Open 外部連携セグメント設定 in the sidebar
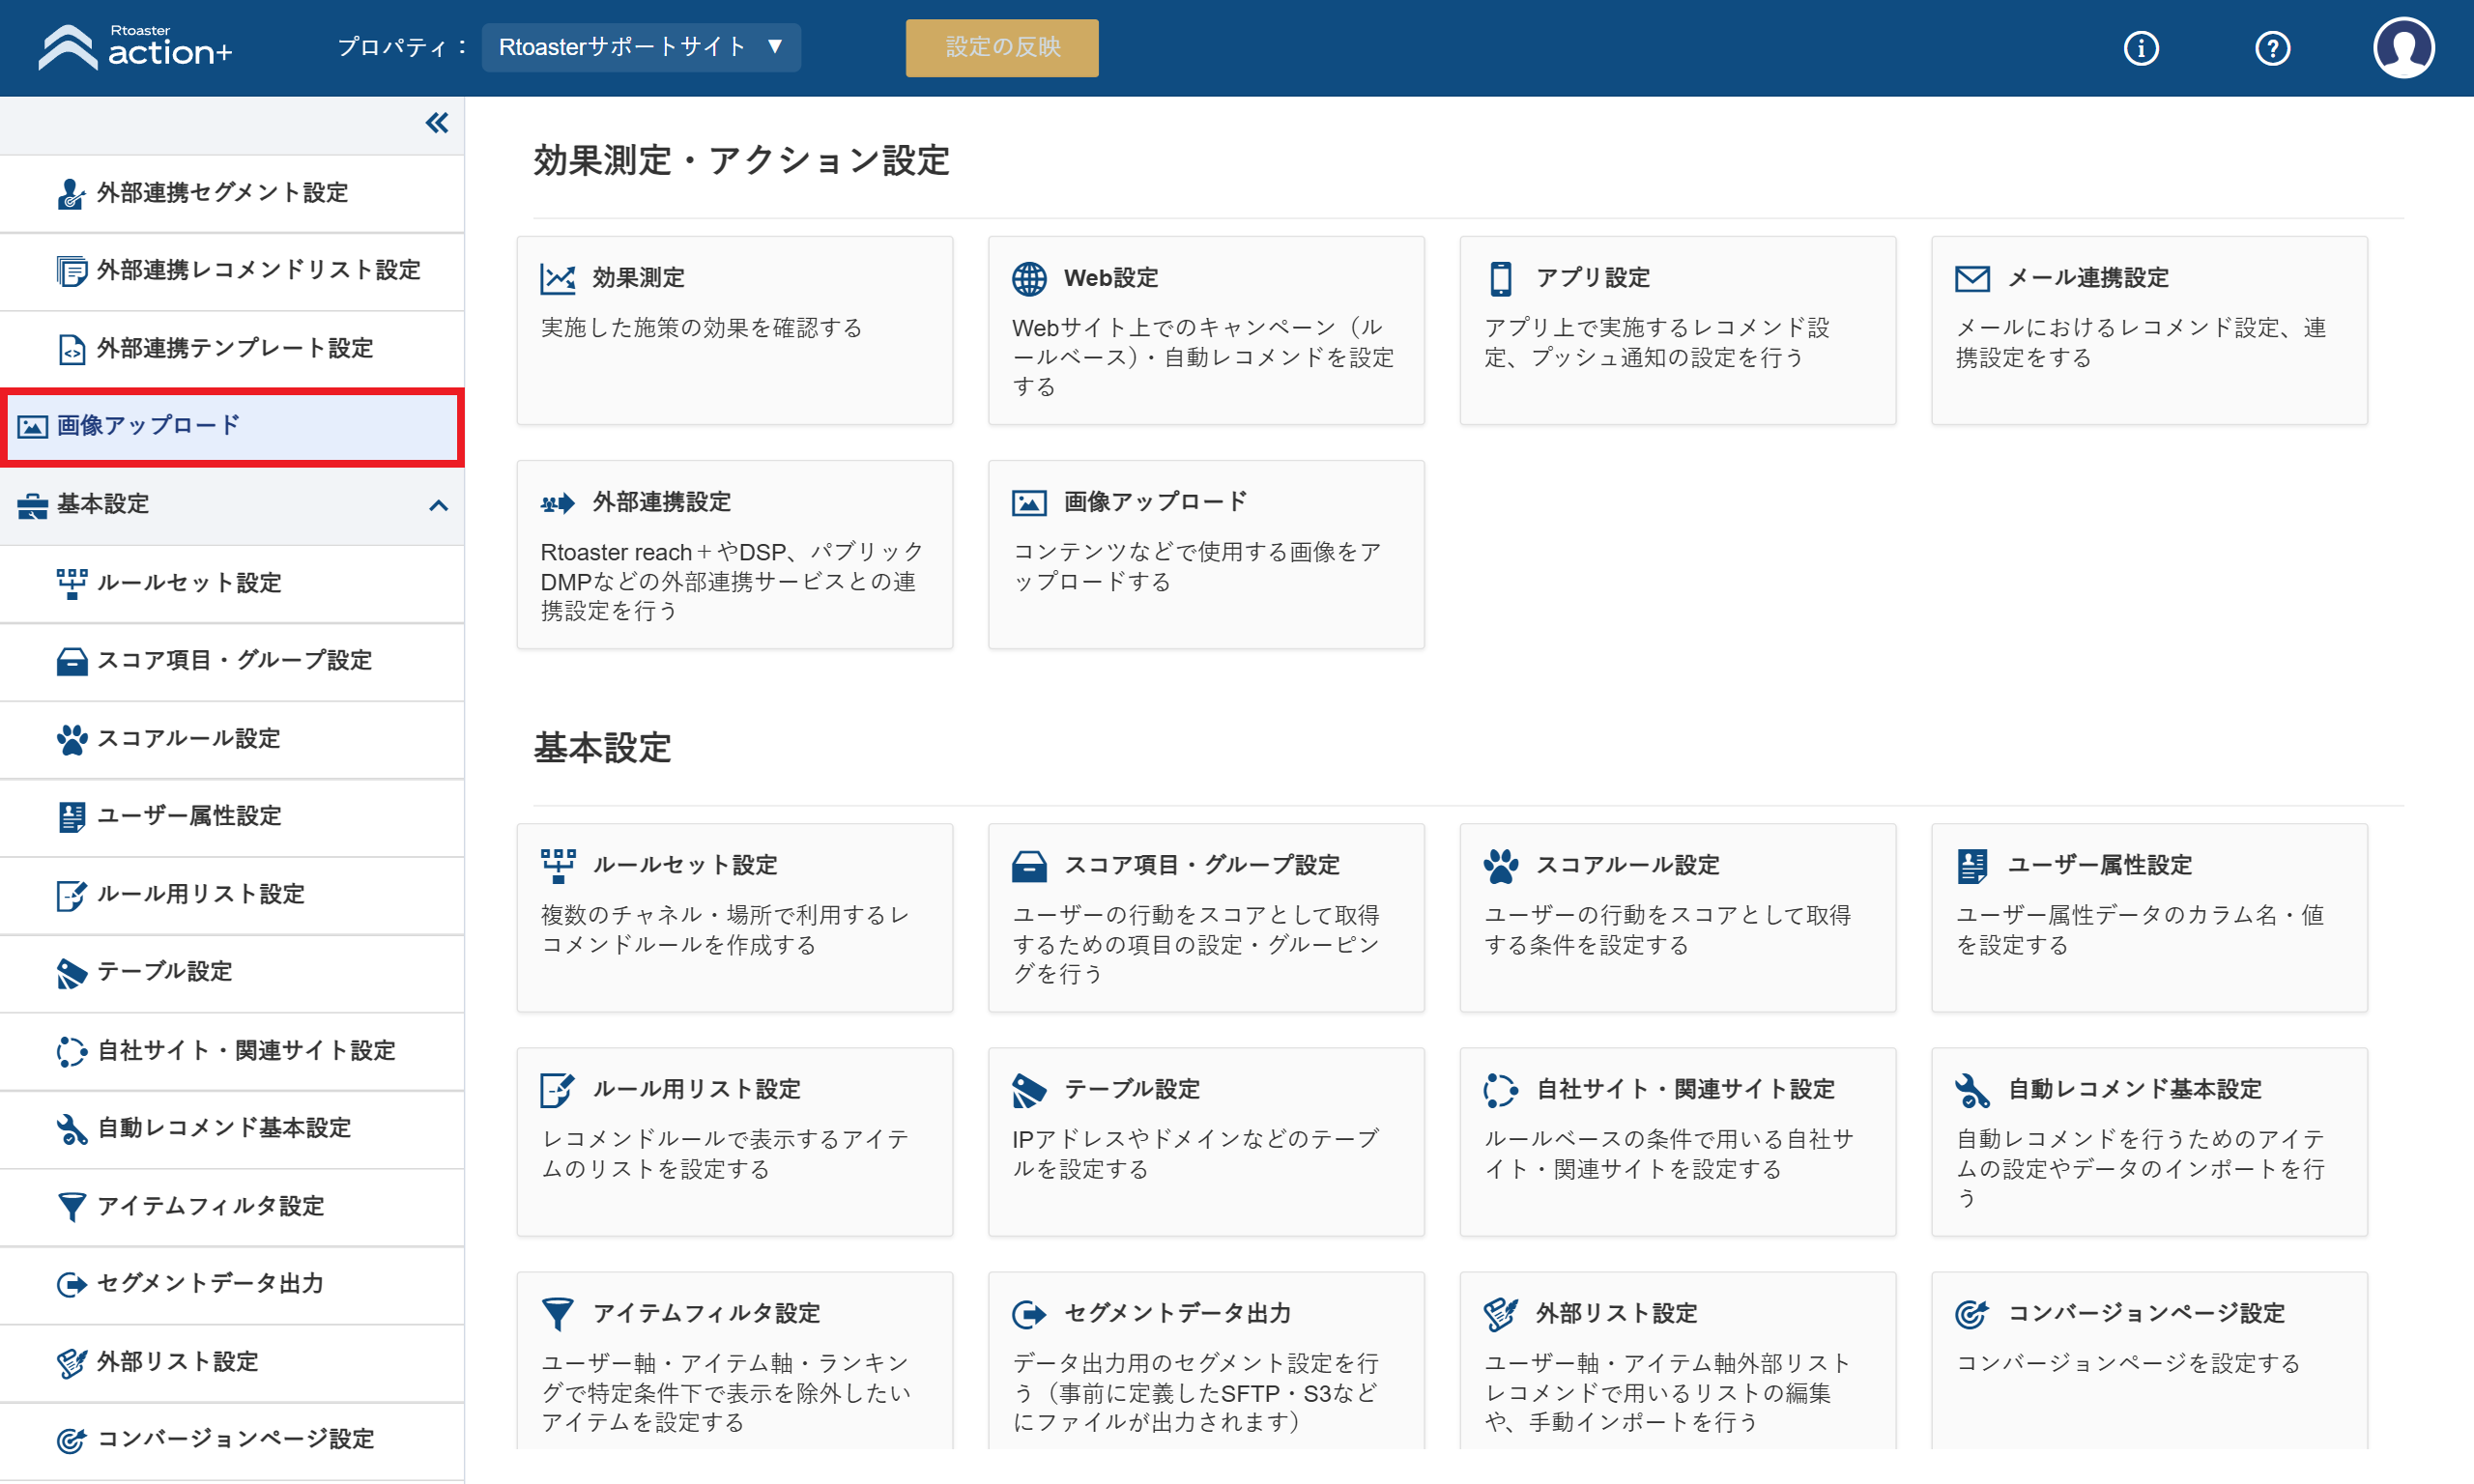 tap(232, 193)
